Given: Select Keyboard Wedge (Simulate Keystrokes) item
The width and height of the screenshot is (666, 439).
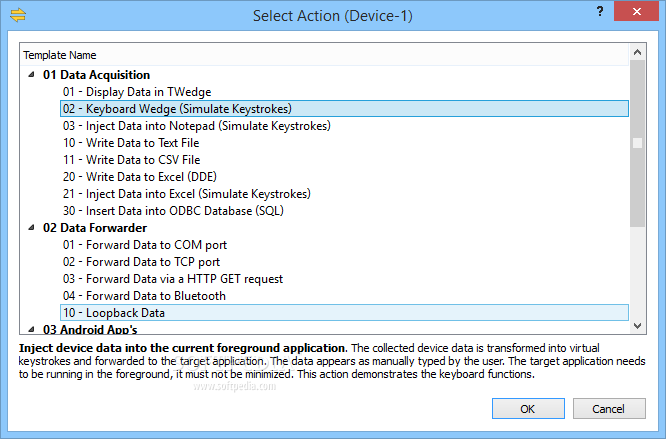Looking at the screenshot, I should [x=177, y=109].
